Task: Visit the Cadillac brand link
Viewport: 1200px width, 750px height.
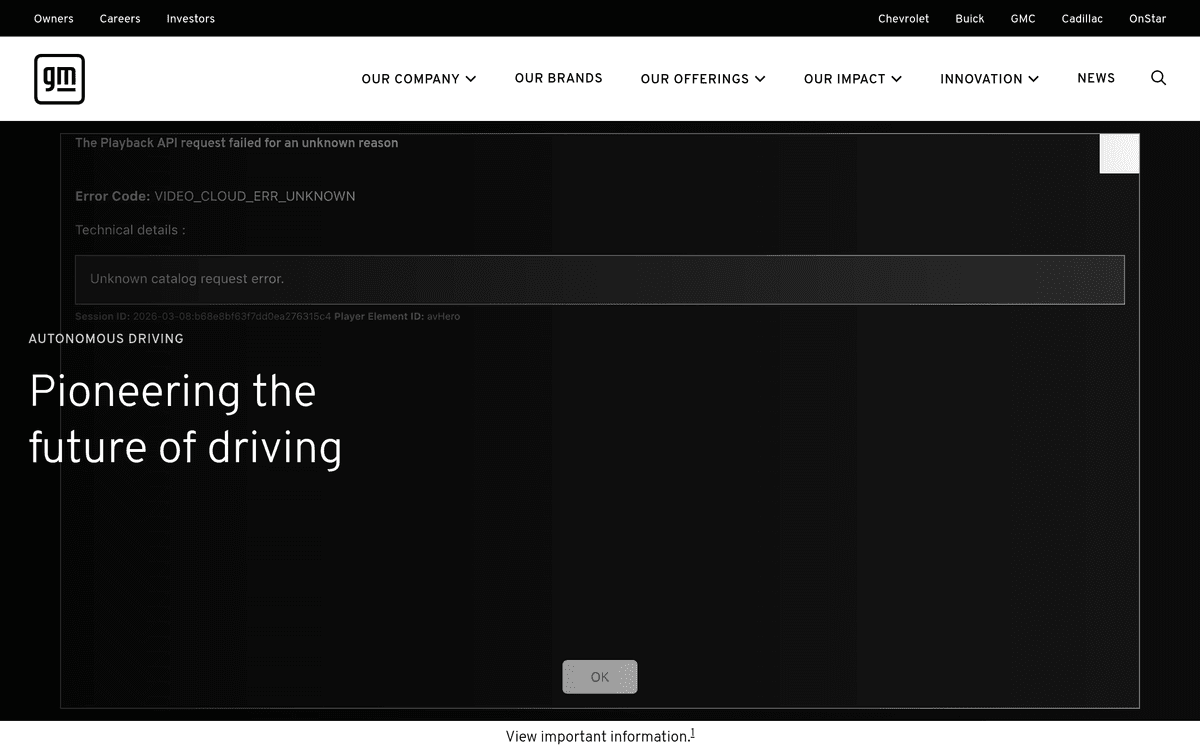Action: pyautogui.click(x=1082, y=18)
